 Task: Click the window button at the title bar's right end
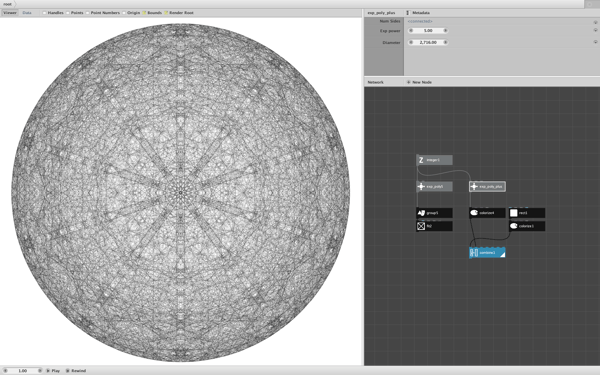tap(591, 4)
